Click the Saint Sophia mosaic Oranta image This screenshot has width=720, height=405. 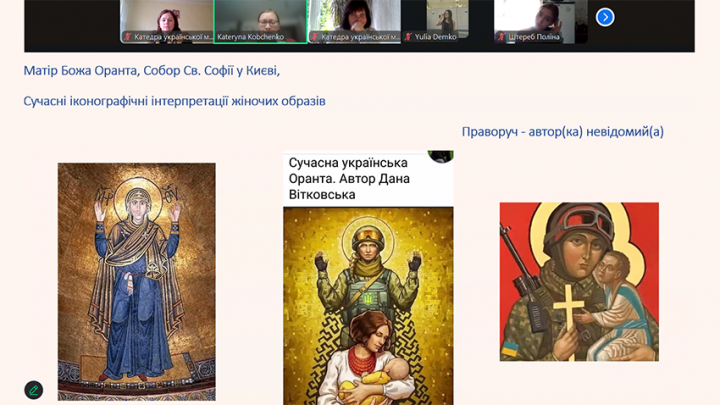coord(136,281)
